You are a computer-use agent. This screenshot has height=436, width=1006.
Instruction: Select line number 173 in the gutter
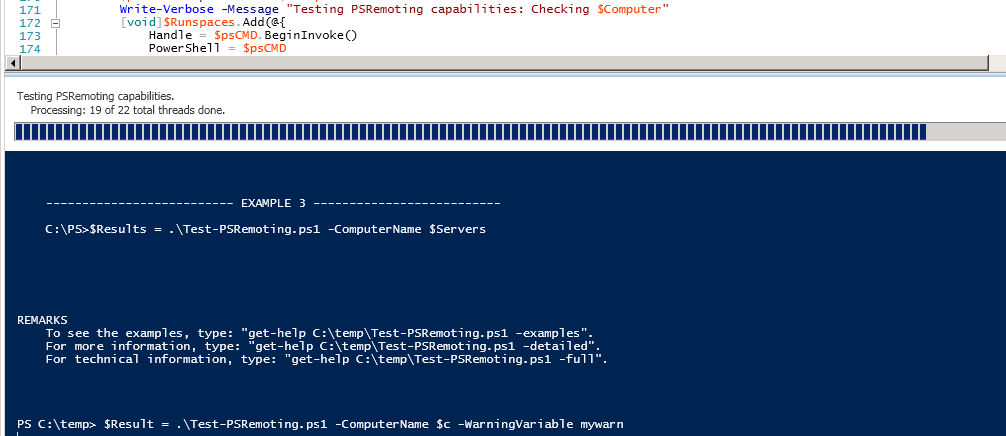[x=29, y=35]
